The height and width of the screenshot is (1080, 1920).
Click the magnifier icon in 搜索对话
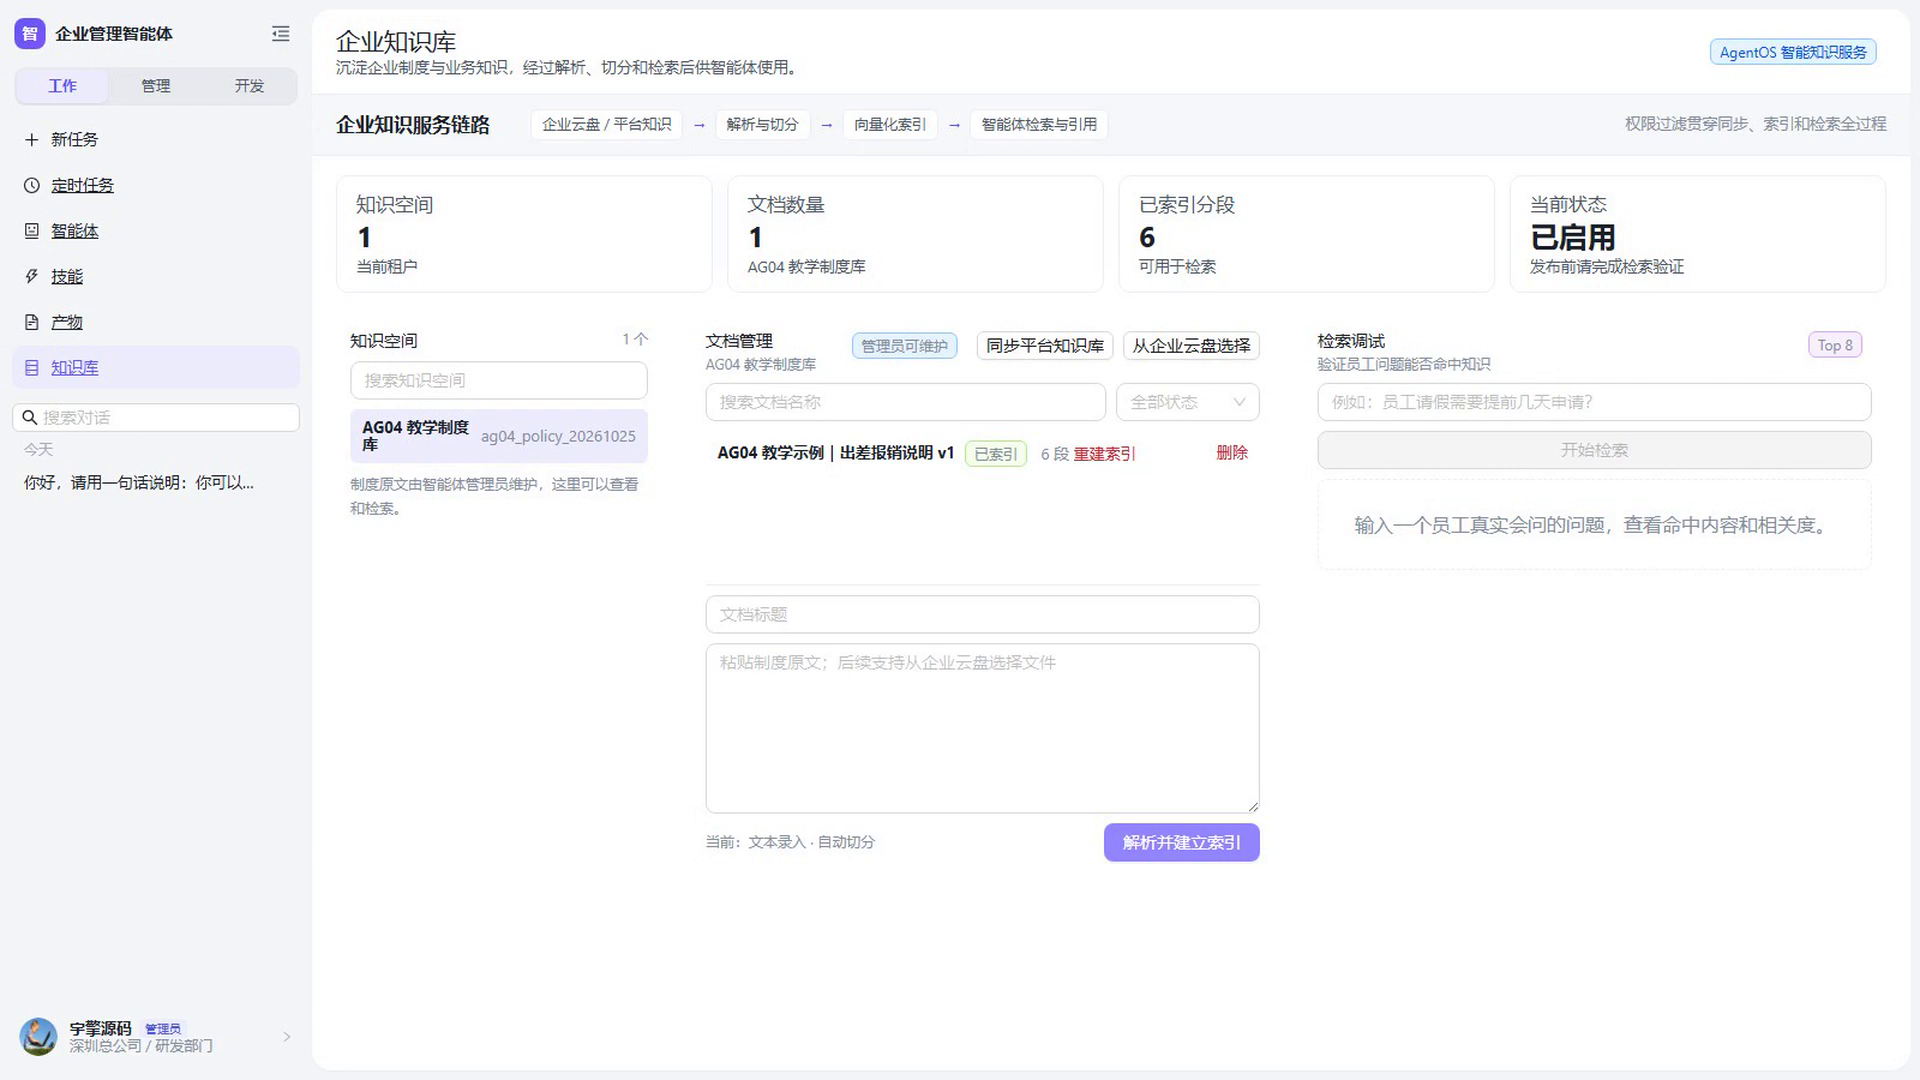coord(29,418)
